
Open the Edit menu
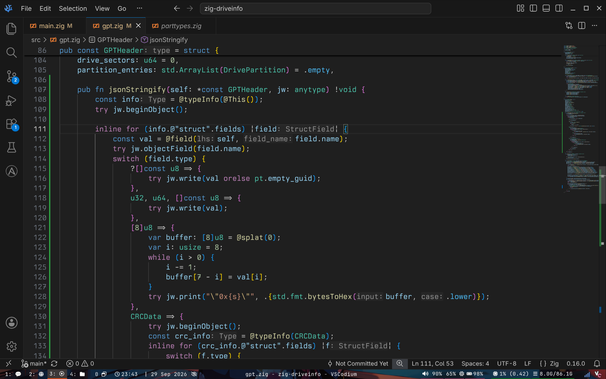[45, 8]
